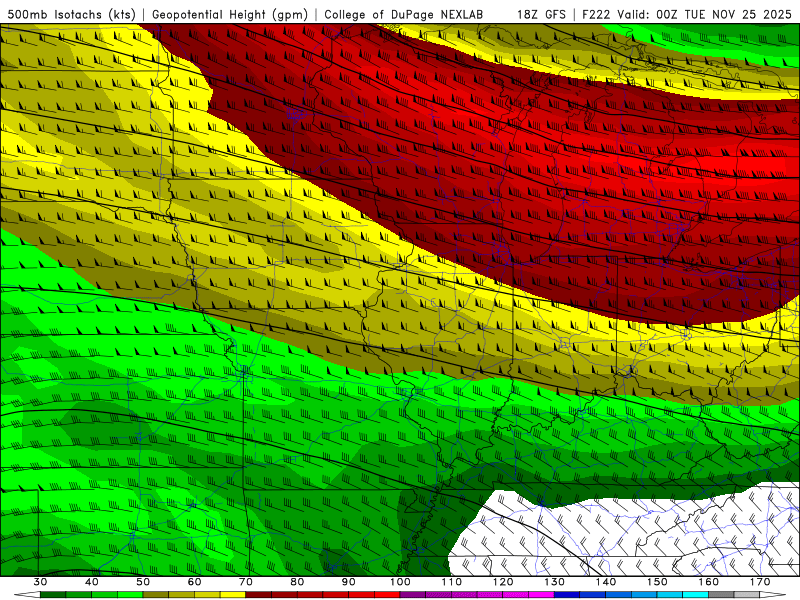Click the 30 label on the color scale
Image resolution: width=800 pixels, height=600 pixels.
click(x=40, y=582)
